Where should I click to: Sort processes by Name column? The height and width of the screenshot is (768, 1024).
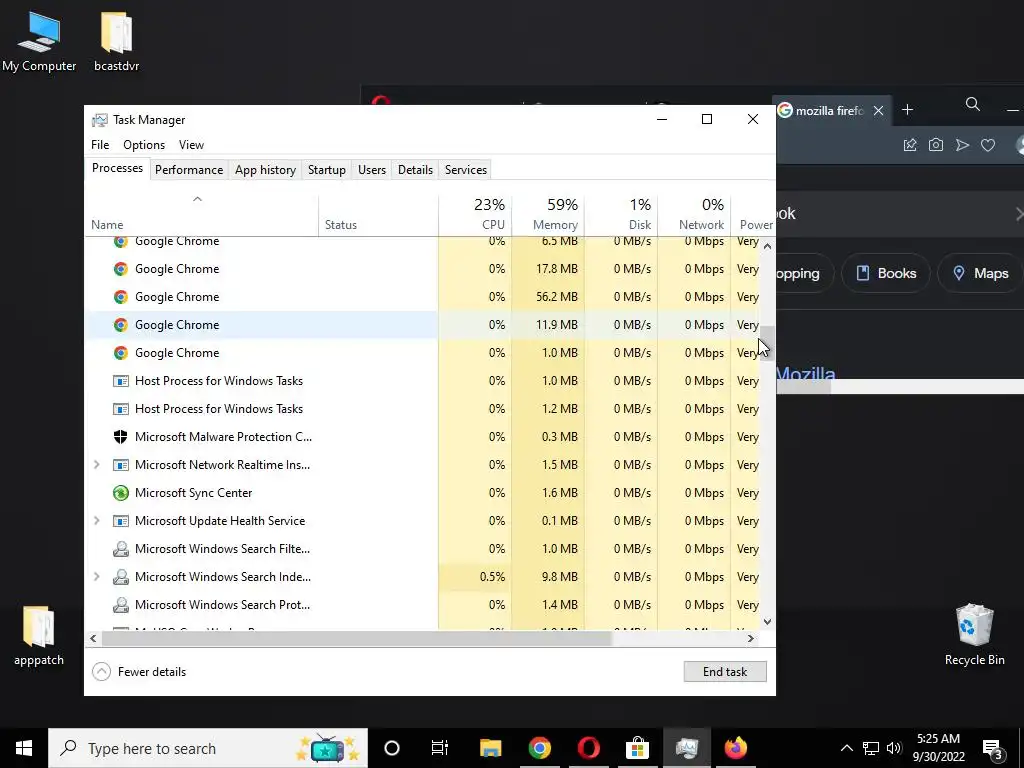(201, 215)
